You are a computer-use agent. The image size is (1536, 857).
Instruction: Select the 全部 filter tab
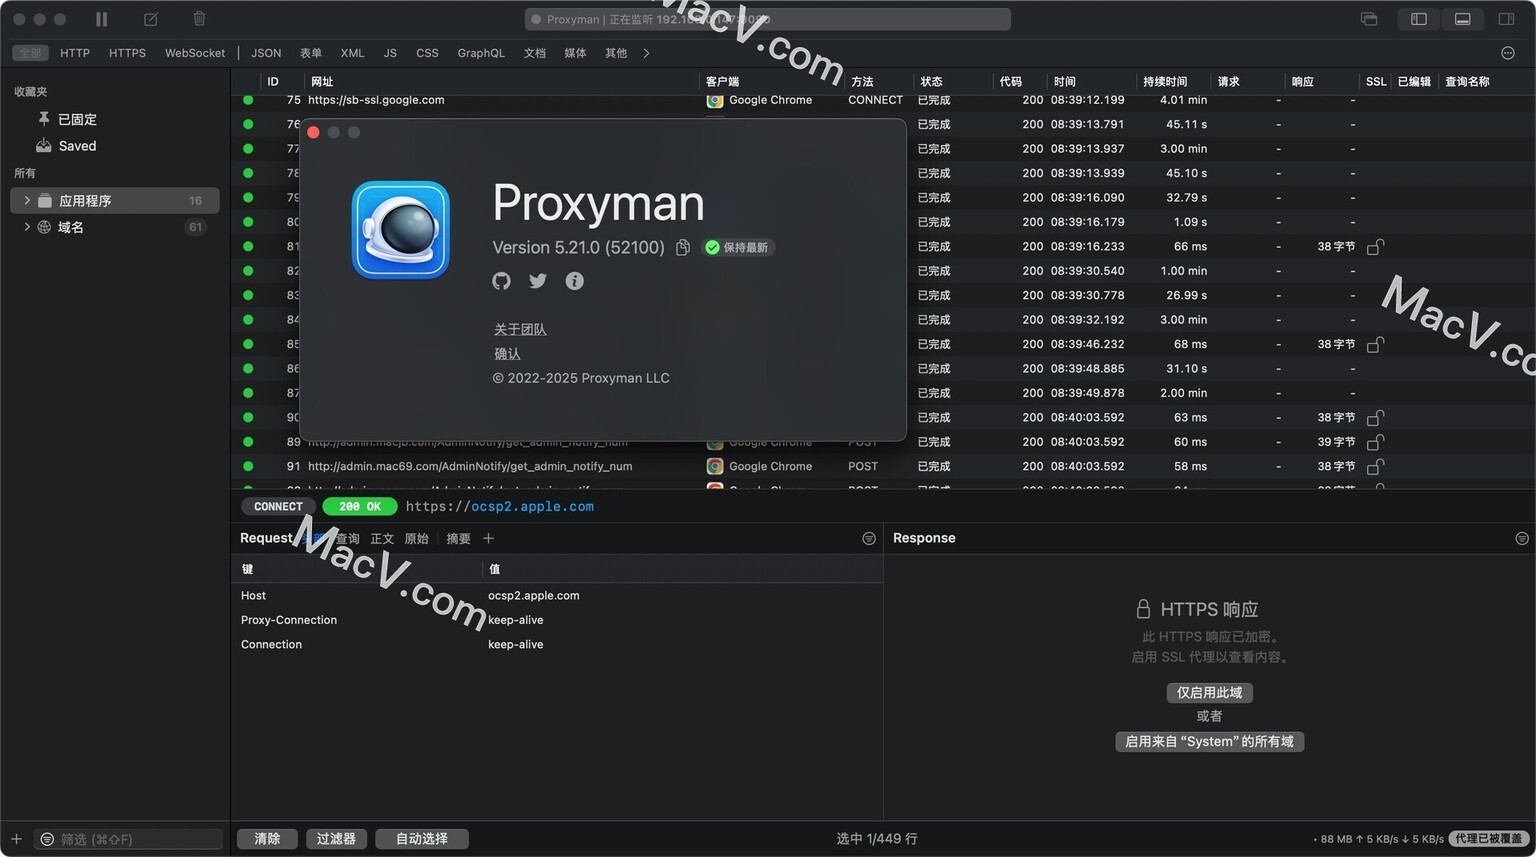click(30, 53)
